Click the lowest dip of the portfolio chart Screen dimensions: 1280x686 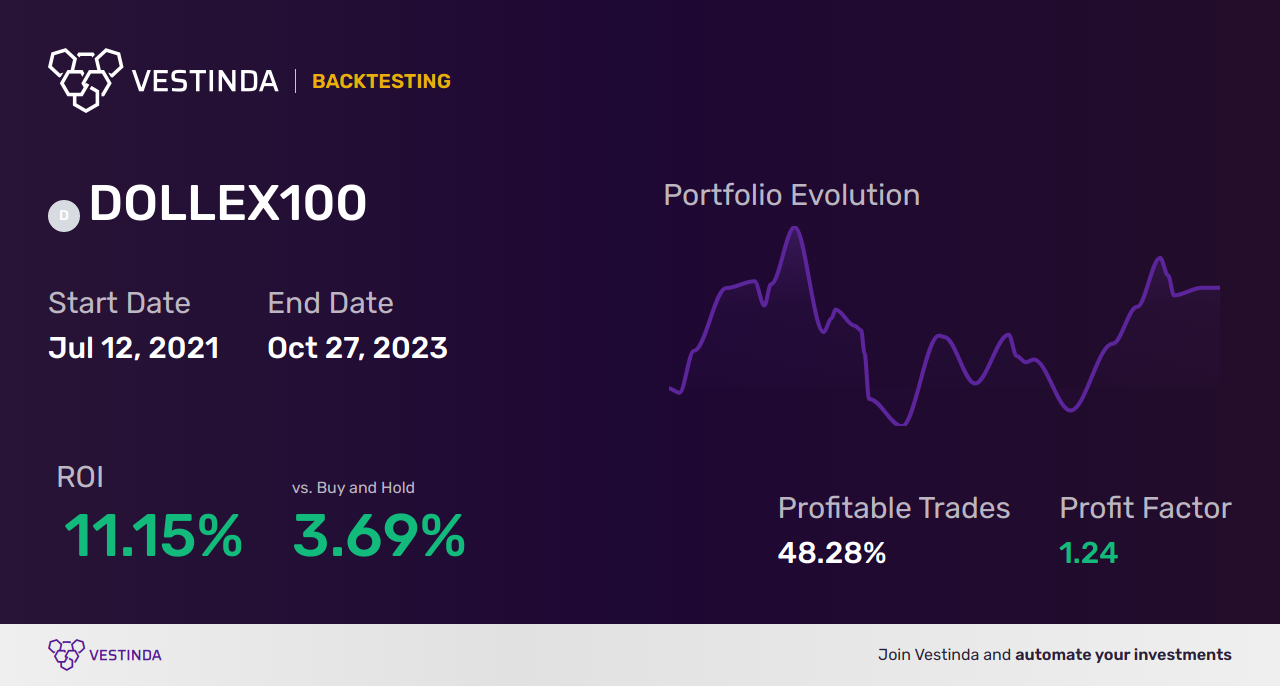902,423
